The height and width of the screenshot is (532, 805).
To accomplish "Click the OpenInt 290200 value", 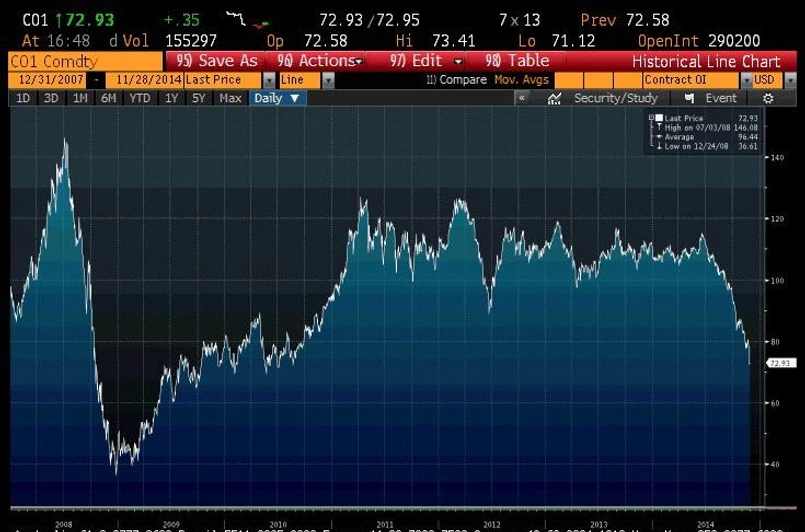I will click(734, 41).
